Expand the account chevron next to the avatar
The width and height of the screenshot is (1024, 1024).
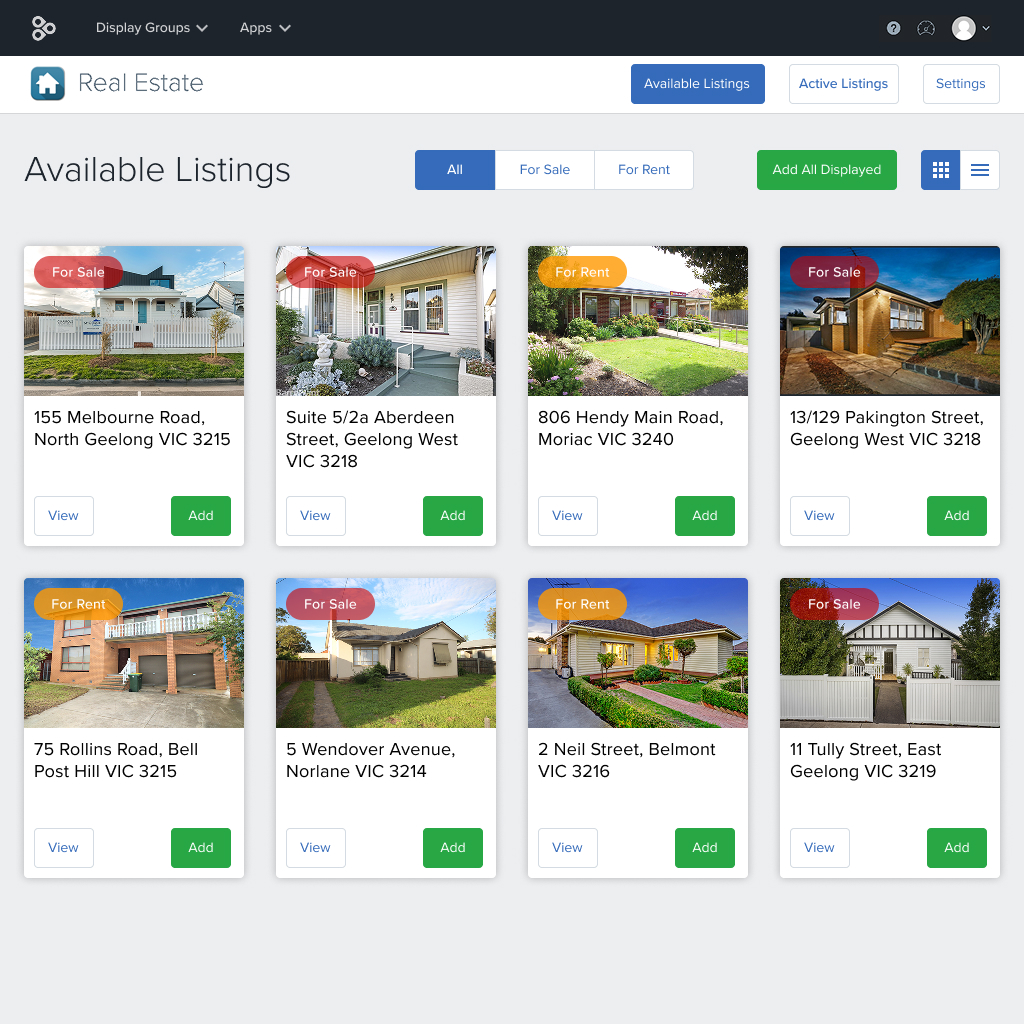pyautogui.click(x=988, y=28)
